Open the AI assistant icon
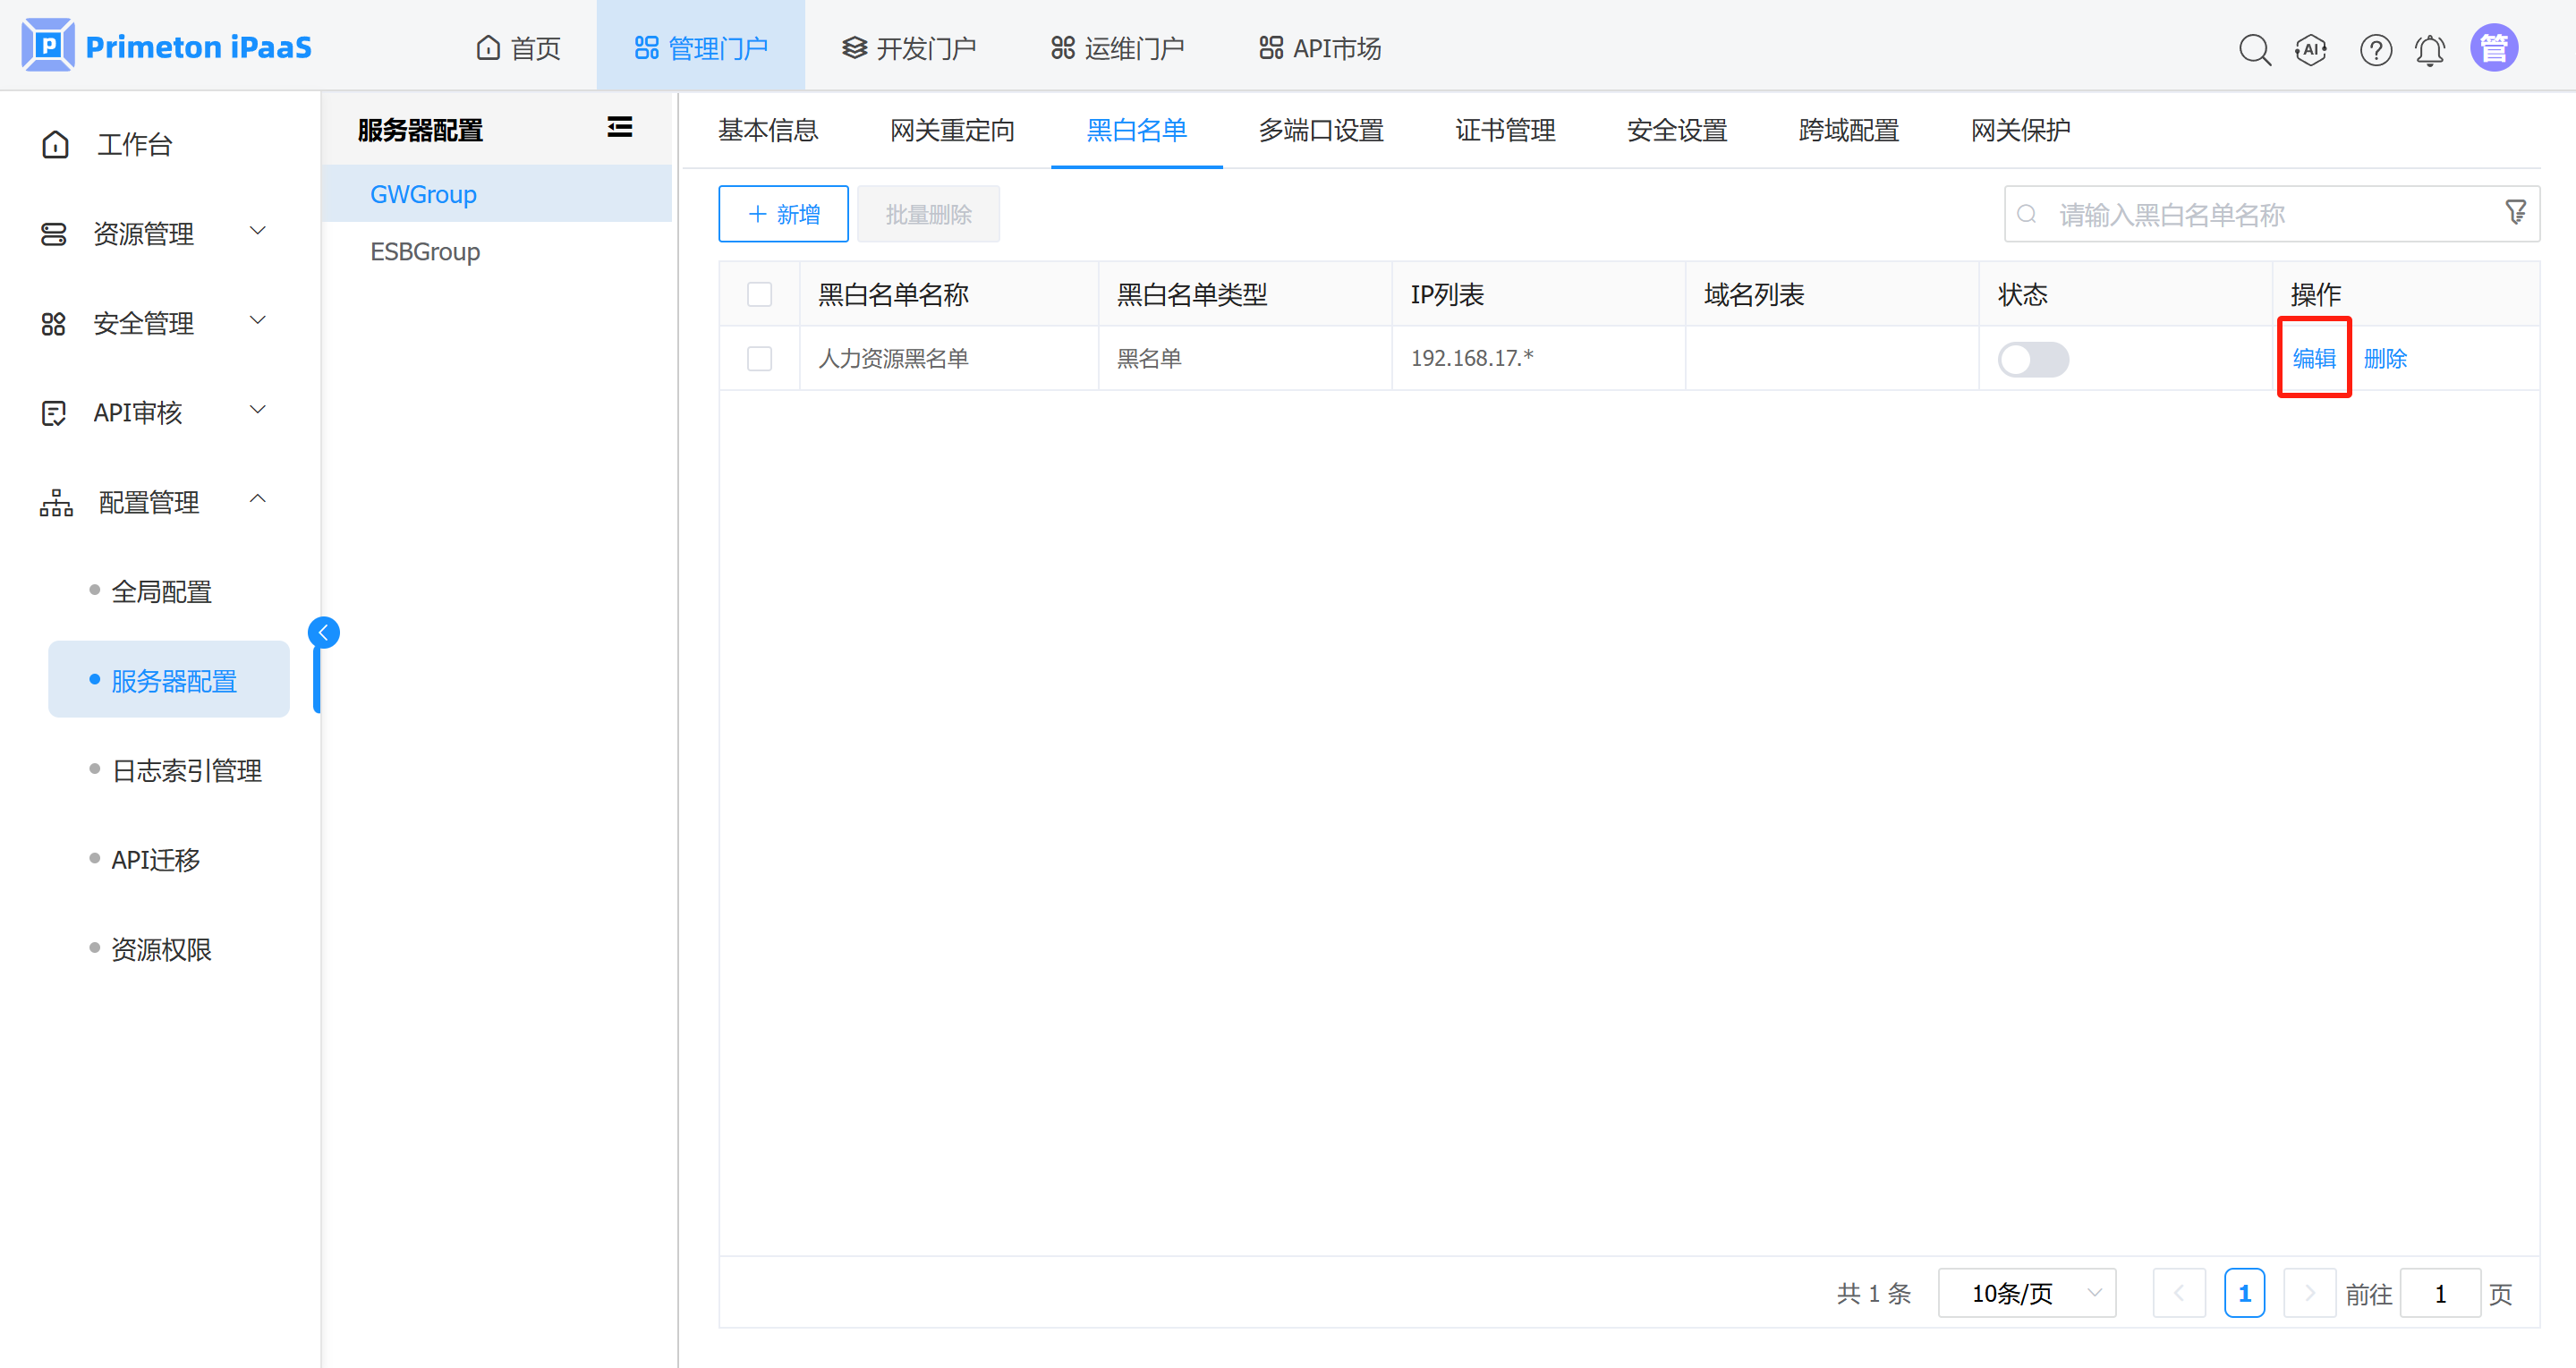The image size is (2576, 1368). coord(2311,49)
